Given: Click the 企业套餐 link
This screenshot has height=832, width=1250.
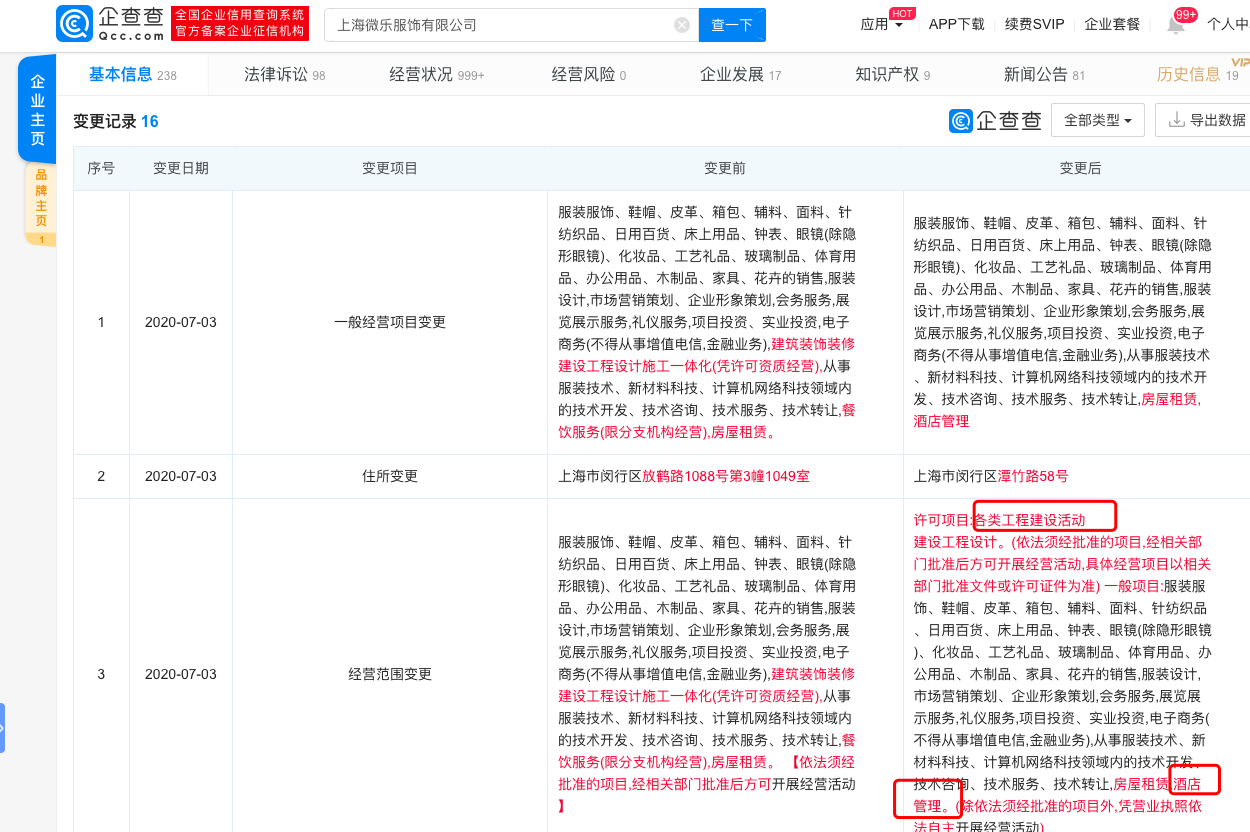Looking at the screenshot, I should [1112, 25].
